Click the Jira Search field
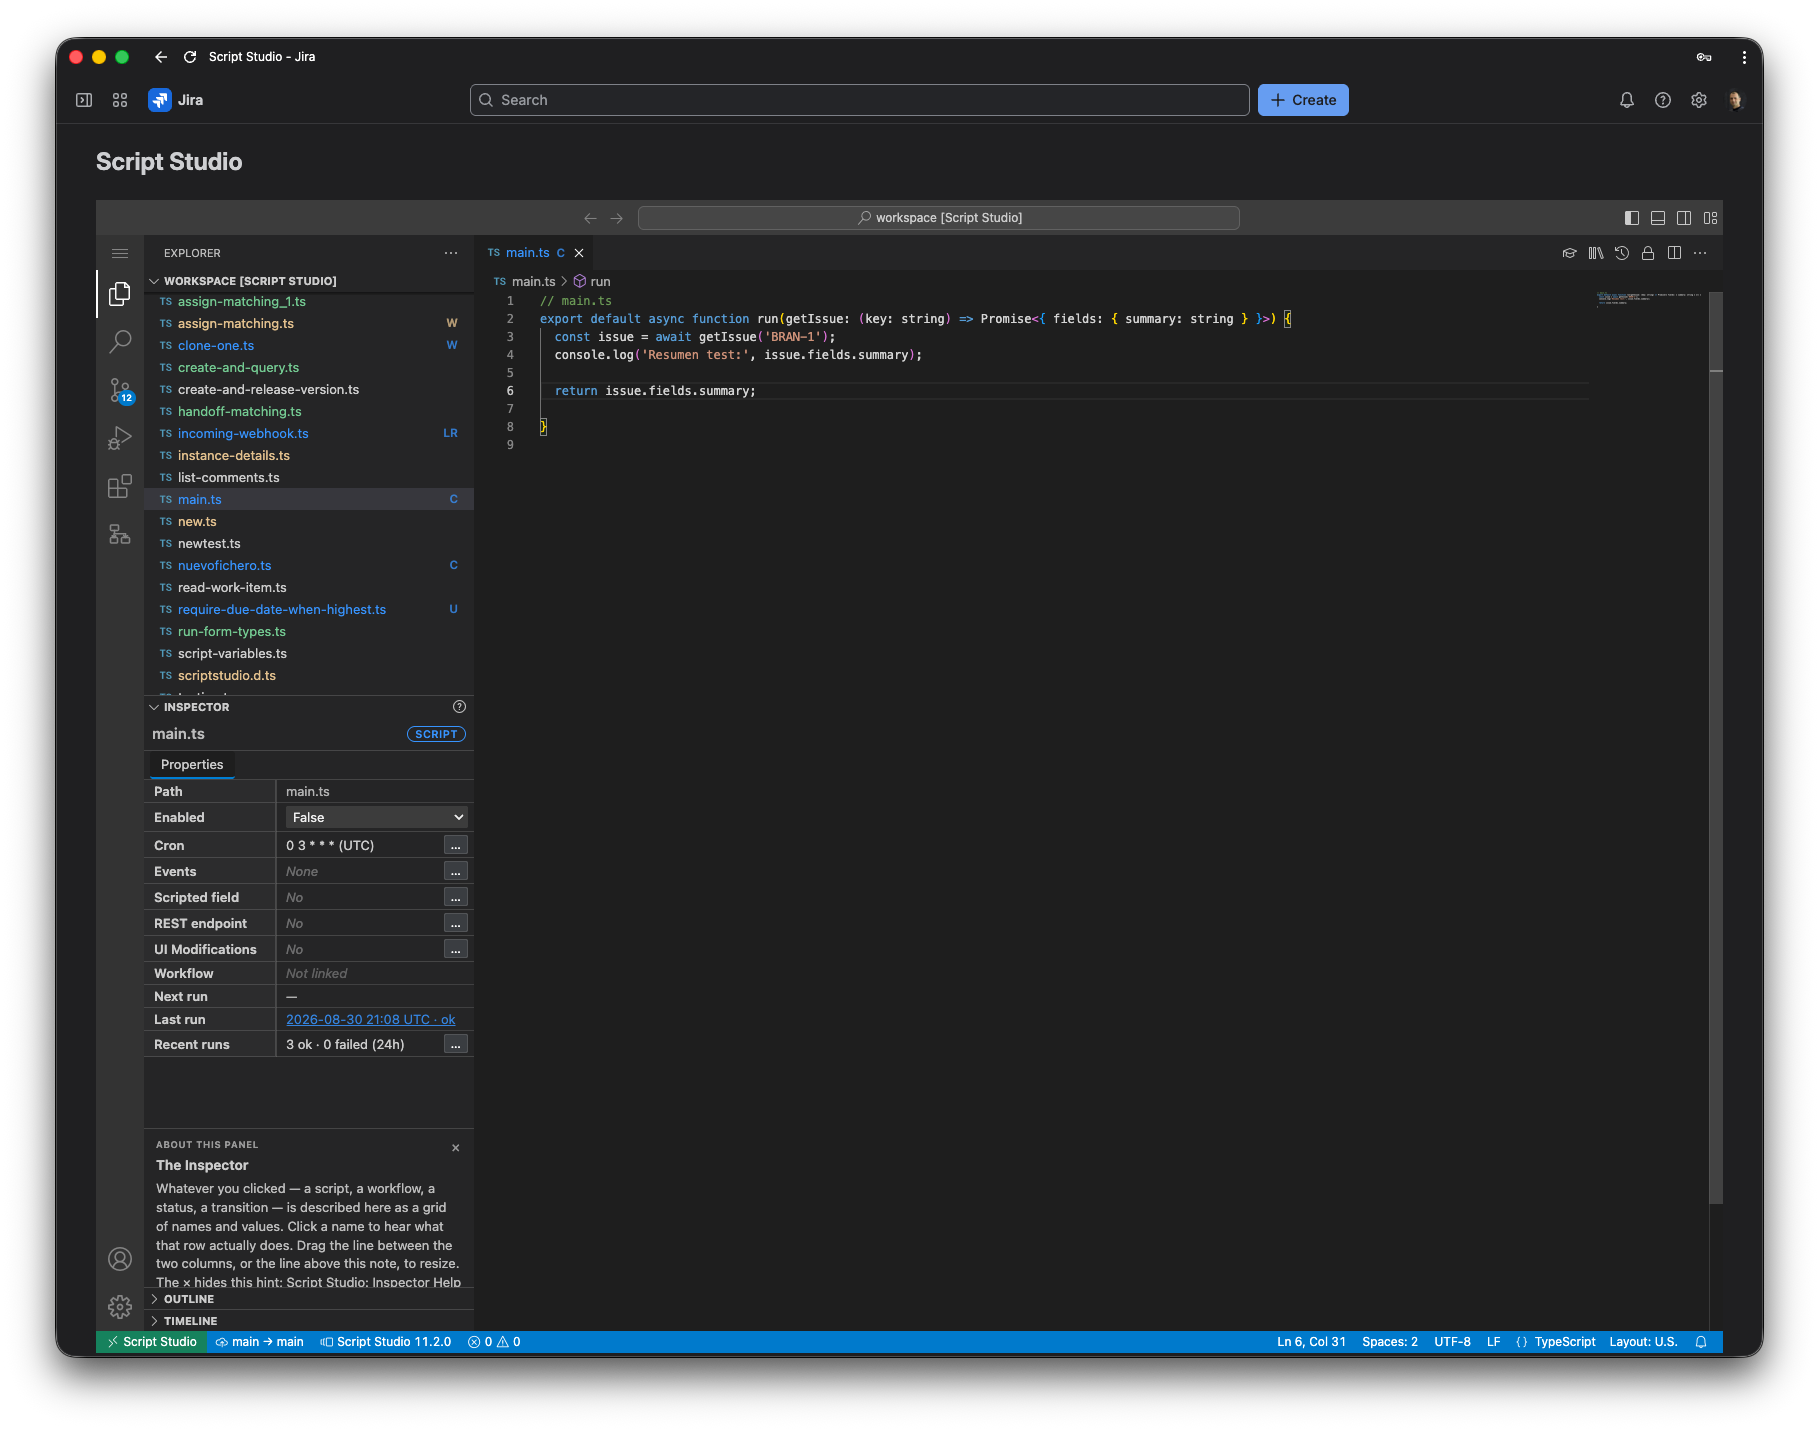This screenshot has height=1431, width=1819. (859, 100)
